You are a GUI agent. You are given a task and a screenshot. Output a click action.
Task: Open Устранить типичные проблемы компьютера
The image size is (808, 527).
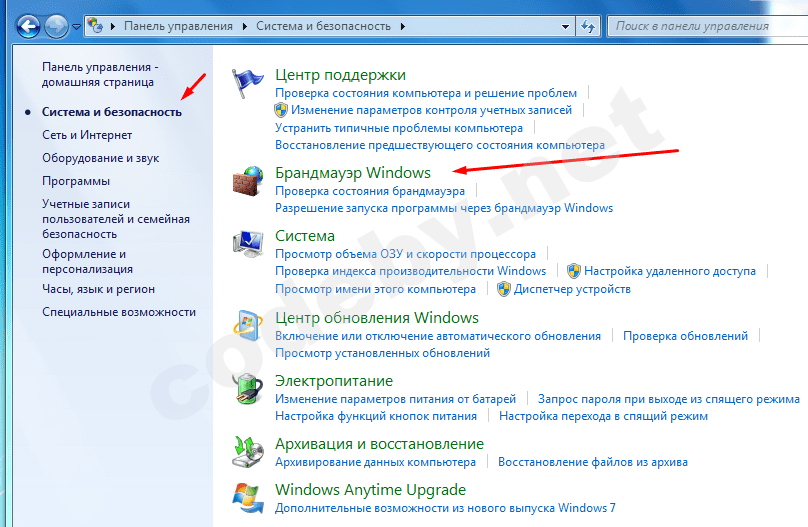399,128
